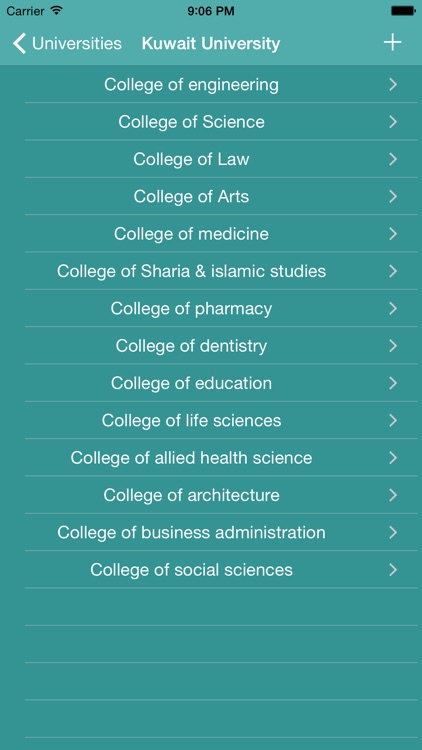Tap the chevron next to College of Science
422x750 pixels.
393,122
